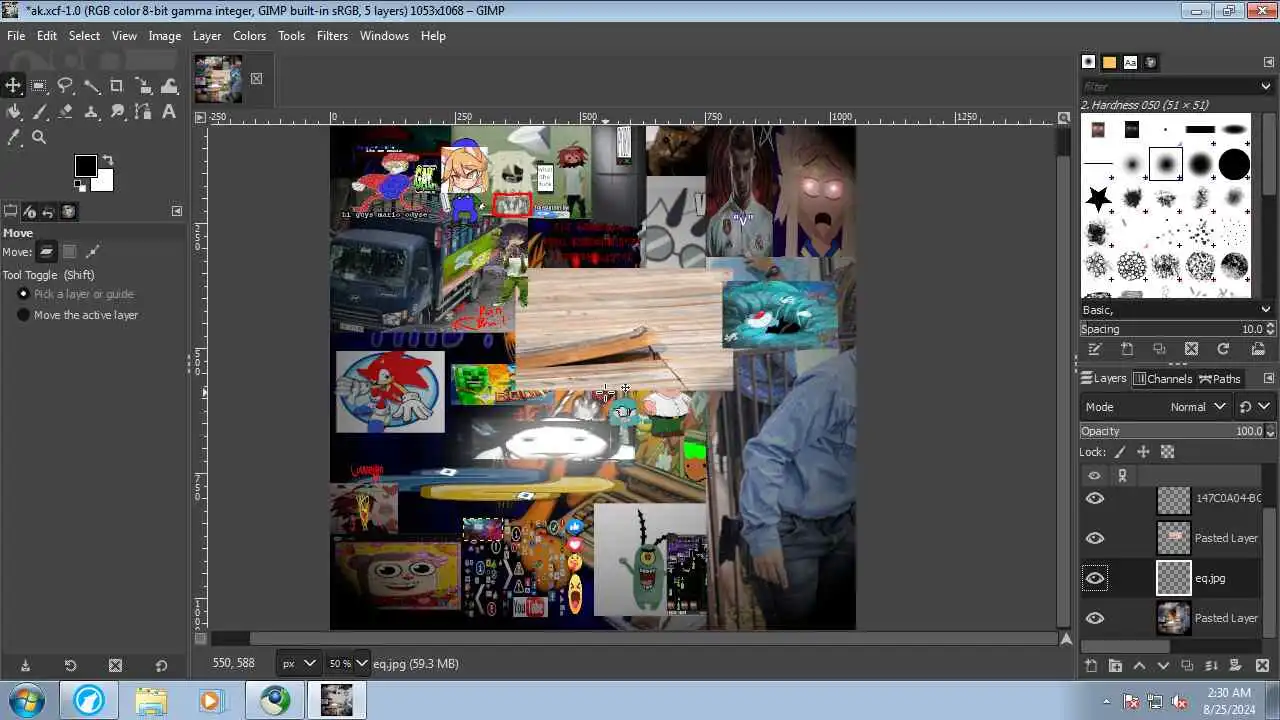1280x720 pixels.
Task: Set Move mode to layer
Action: tap(47, 251)
